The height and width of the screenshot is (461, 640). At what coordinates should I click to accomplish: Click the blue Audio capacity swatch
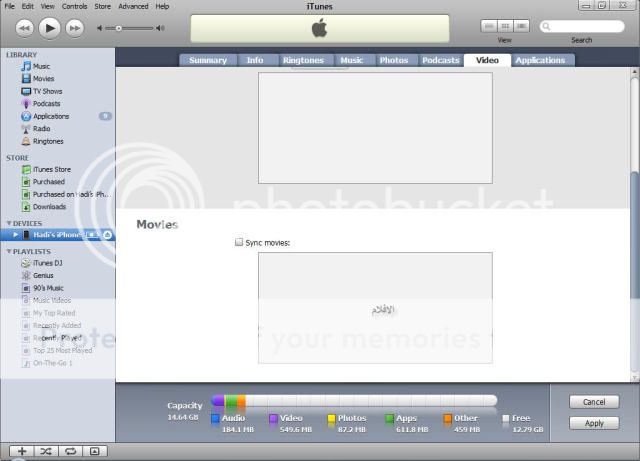216,419
